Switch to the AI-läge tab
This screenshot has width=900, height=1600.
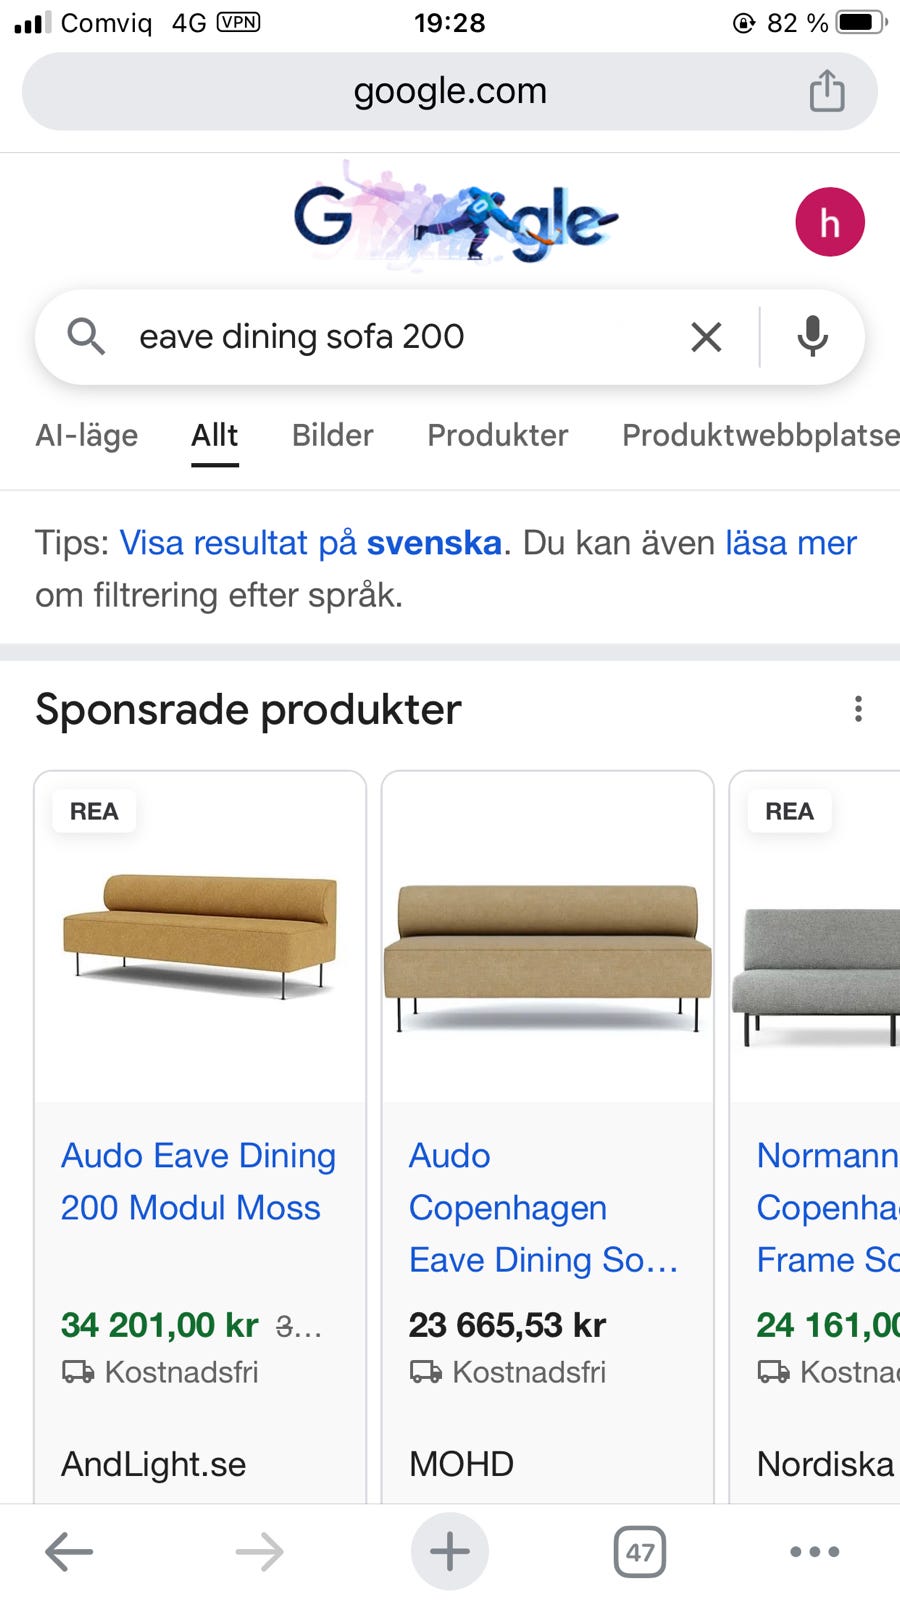pos(87,435)
